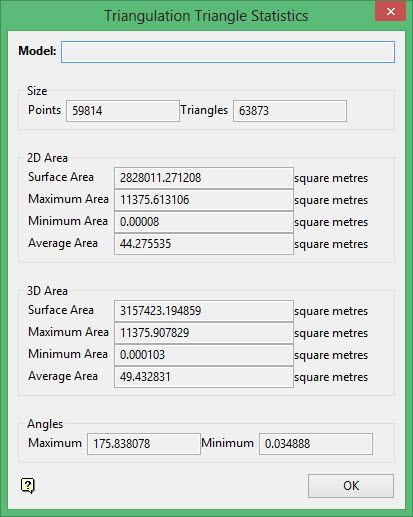
Task: Click the 3D Area group heading
Action: click(47, 291)
